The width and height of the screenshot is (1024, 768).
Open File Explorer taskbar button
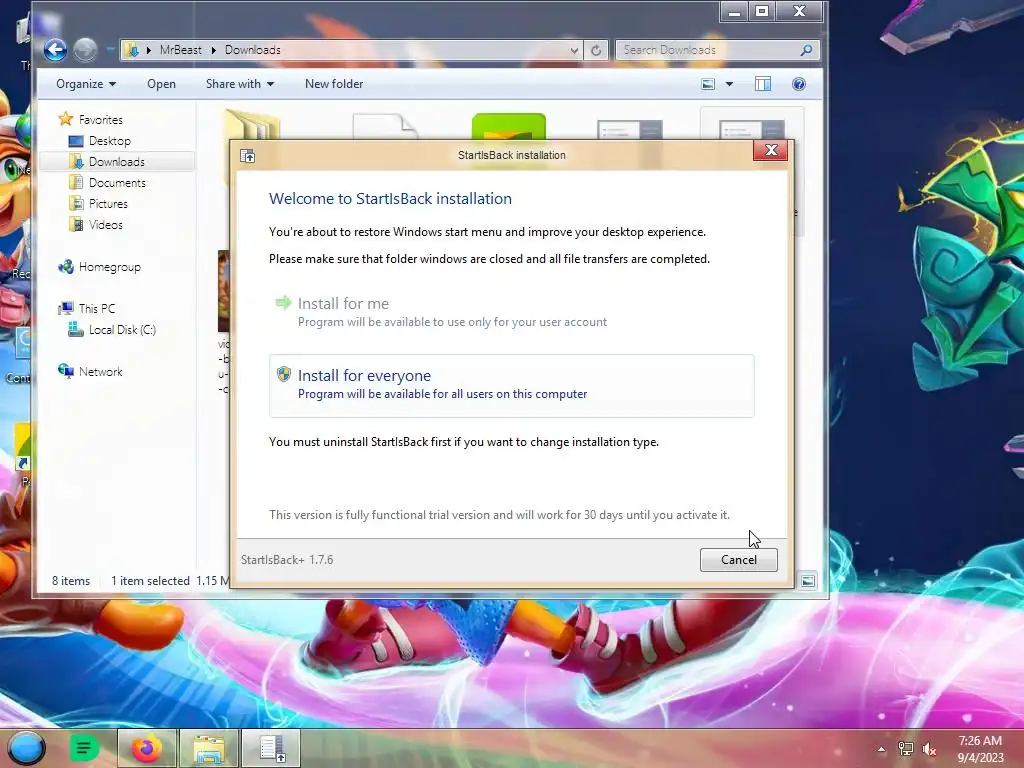[209, 748]
